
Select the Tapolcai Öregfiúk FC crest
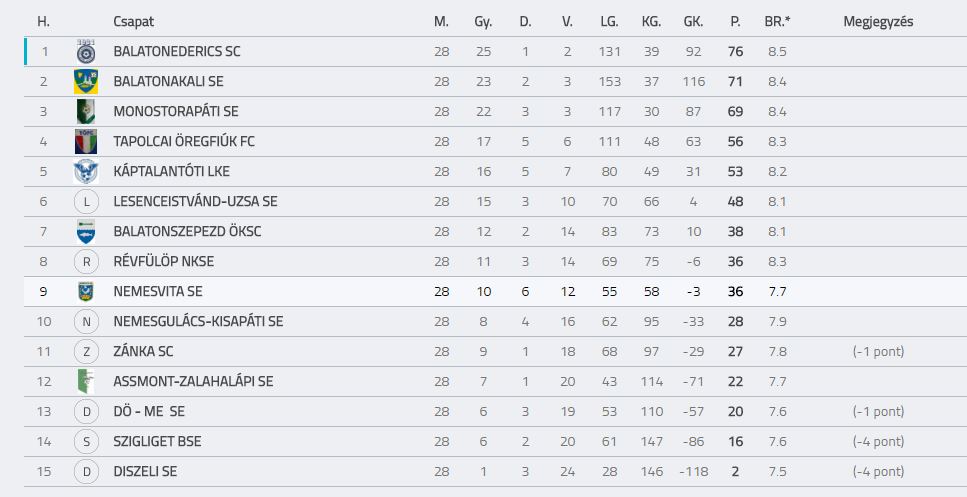(x=86, y=141)
